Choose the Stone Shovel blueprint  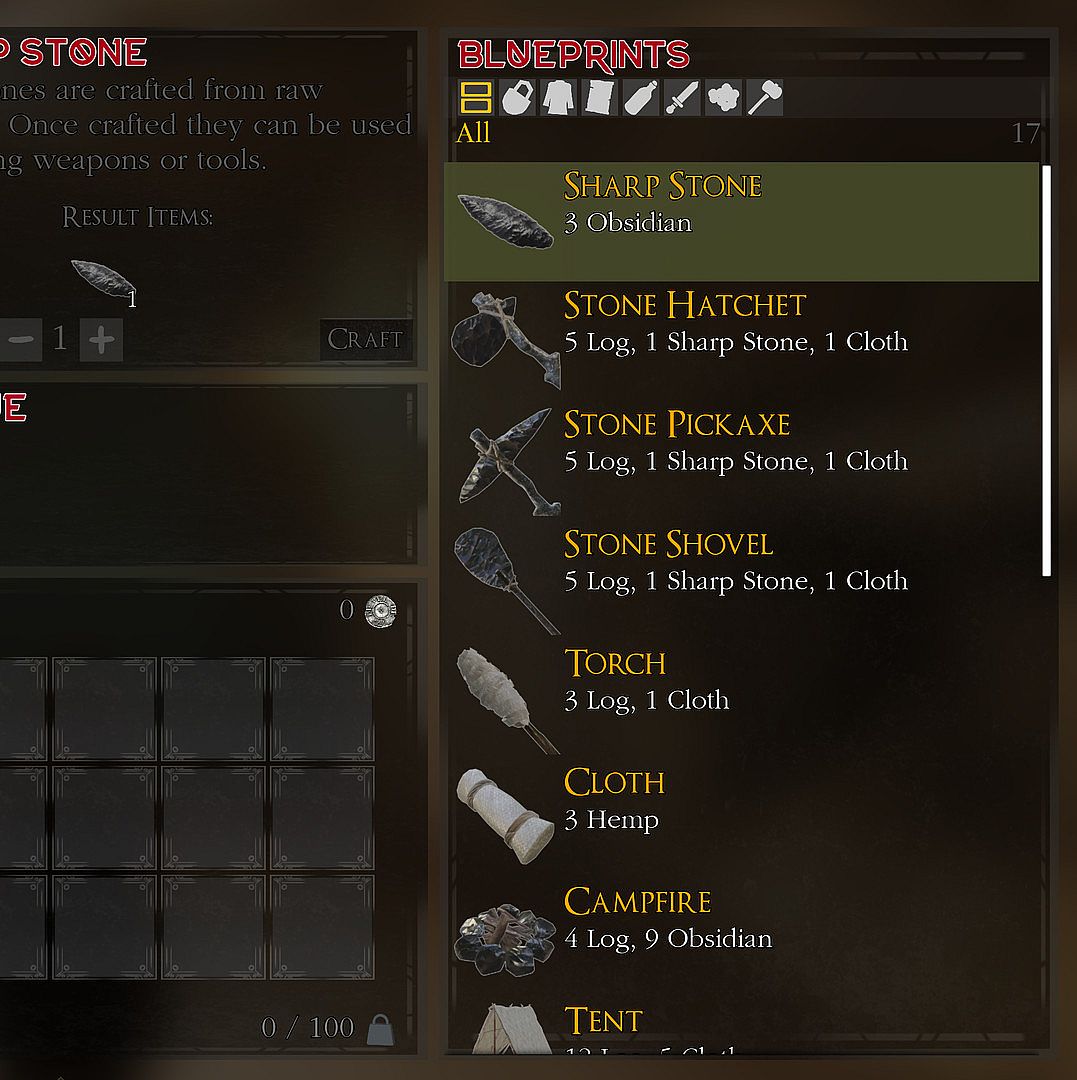tap(742, 579)
